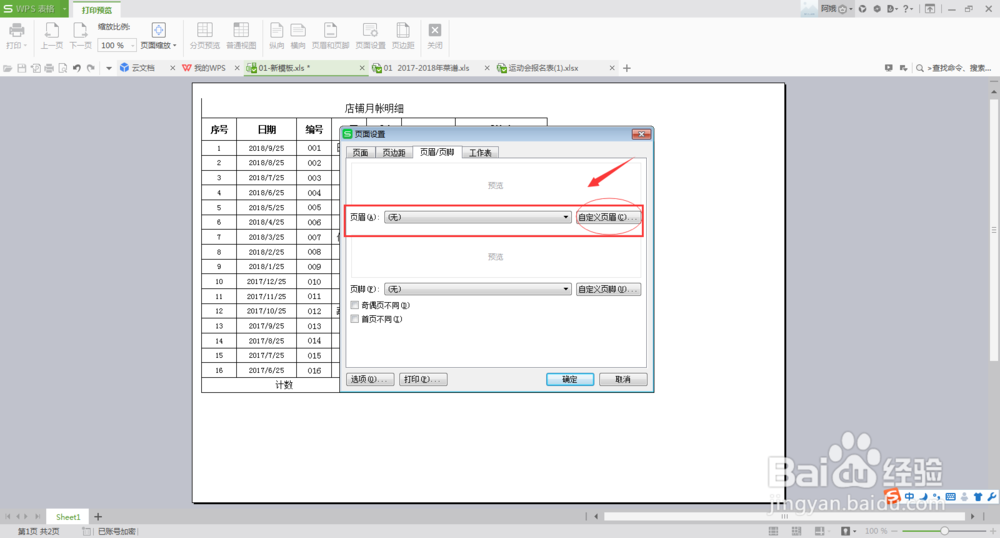Open page break preview (分页预览)

coord(205,36)
